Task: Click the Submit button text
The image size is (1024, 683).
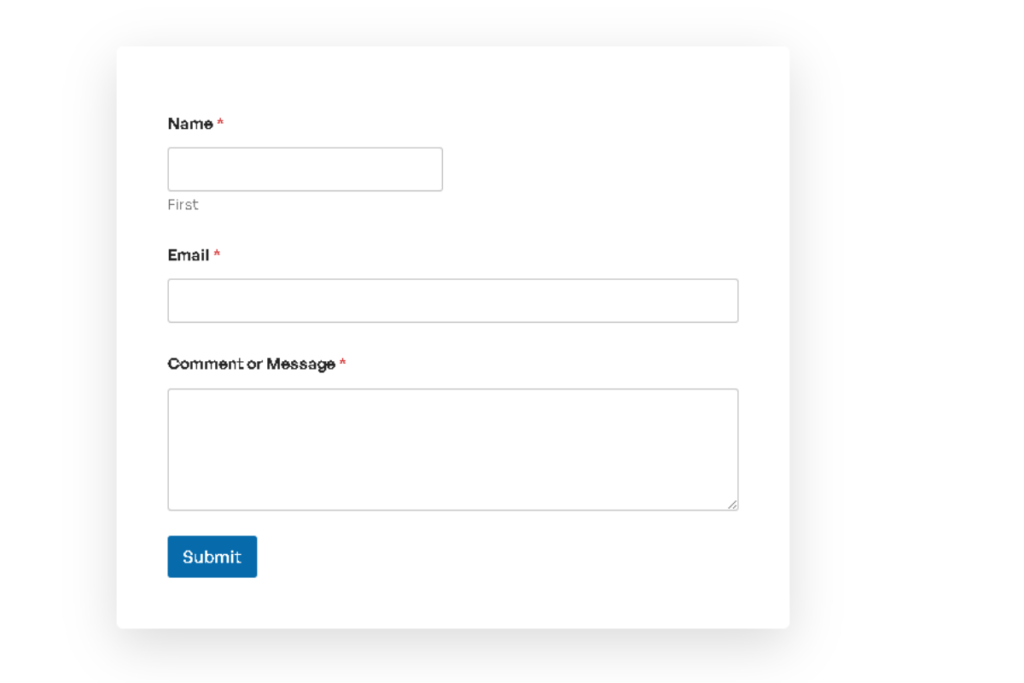Action: 211,556
